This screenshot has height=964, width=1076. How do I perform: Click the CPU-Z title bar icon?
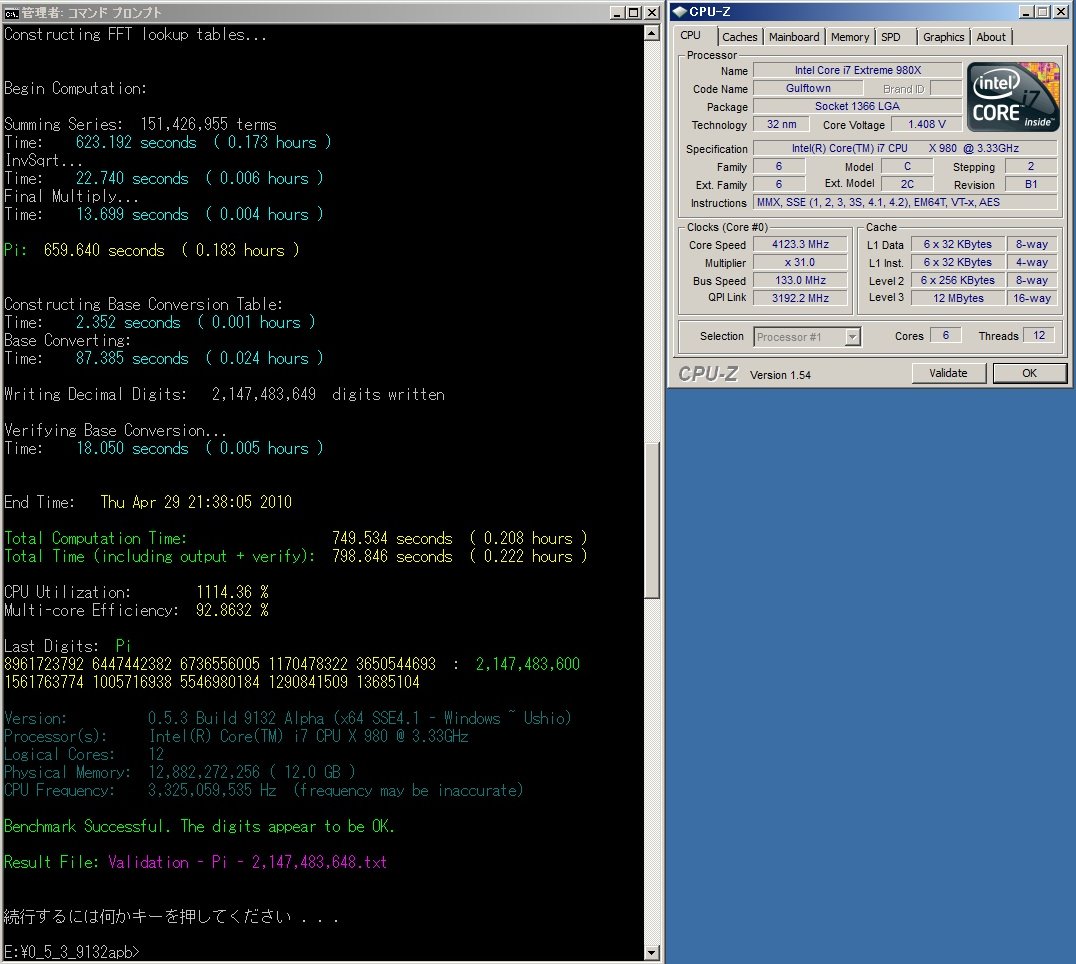(x=679, y=12)
